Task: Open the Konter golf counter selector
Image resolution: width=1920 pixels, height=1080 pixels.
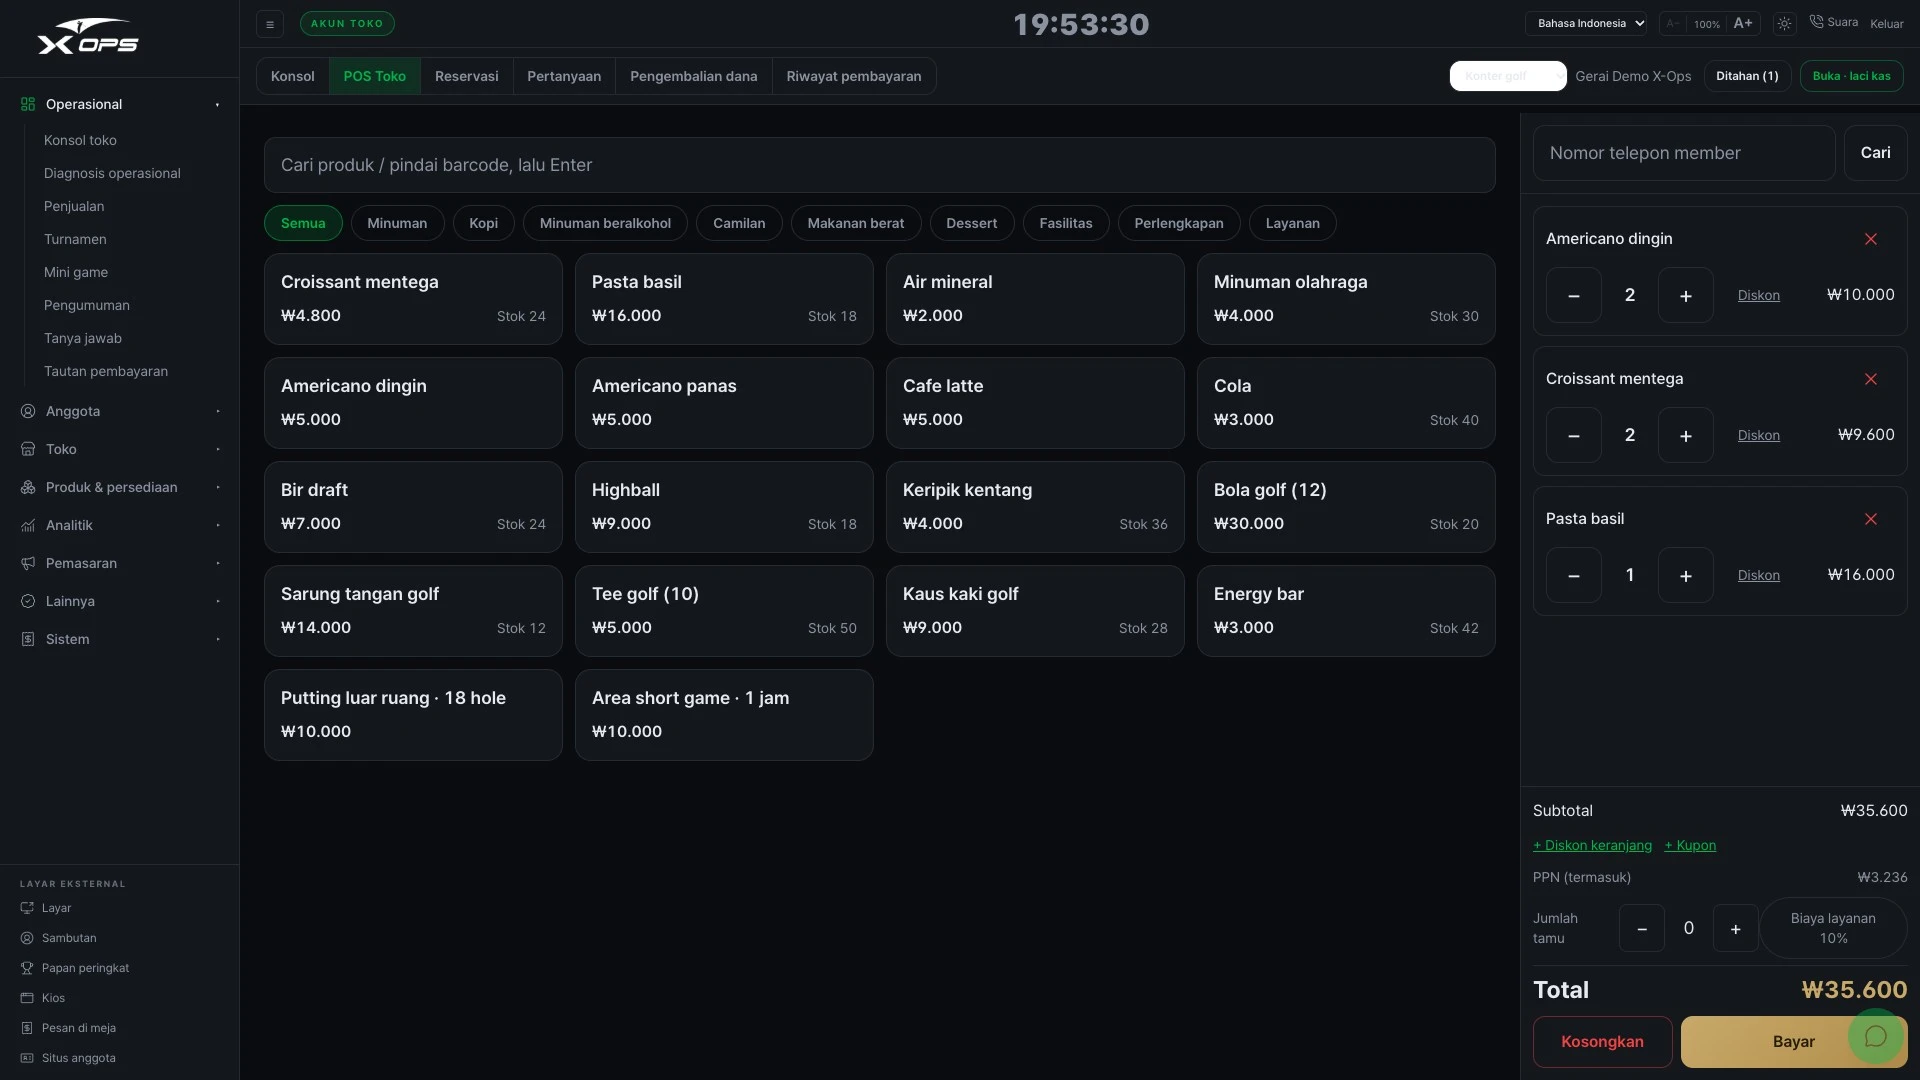Action: tap(1508, 76)
